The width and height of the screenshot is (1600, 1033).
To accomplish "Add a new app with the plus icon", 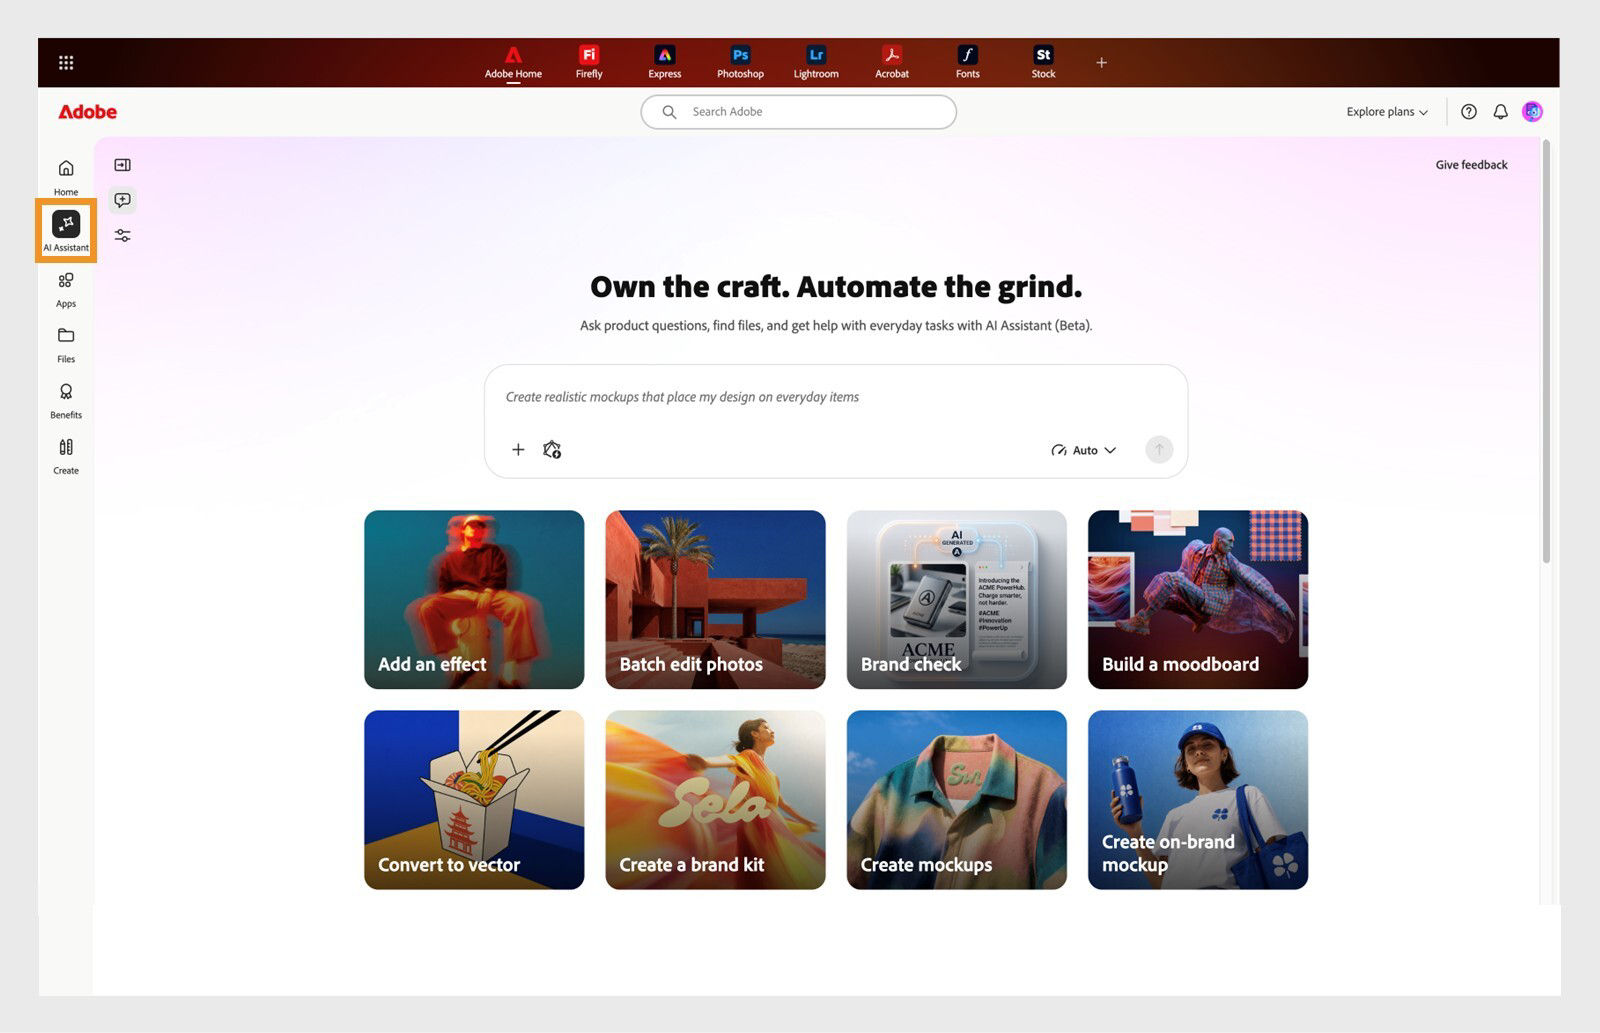I will coord(1101,62).
